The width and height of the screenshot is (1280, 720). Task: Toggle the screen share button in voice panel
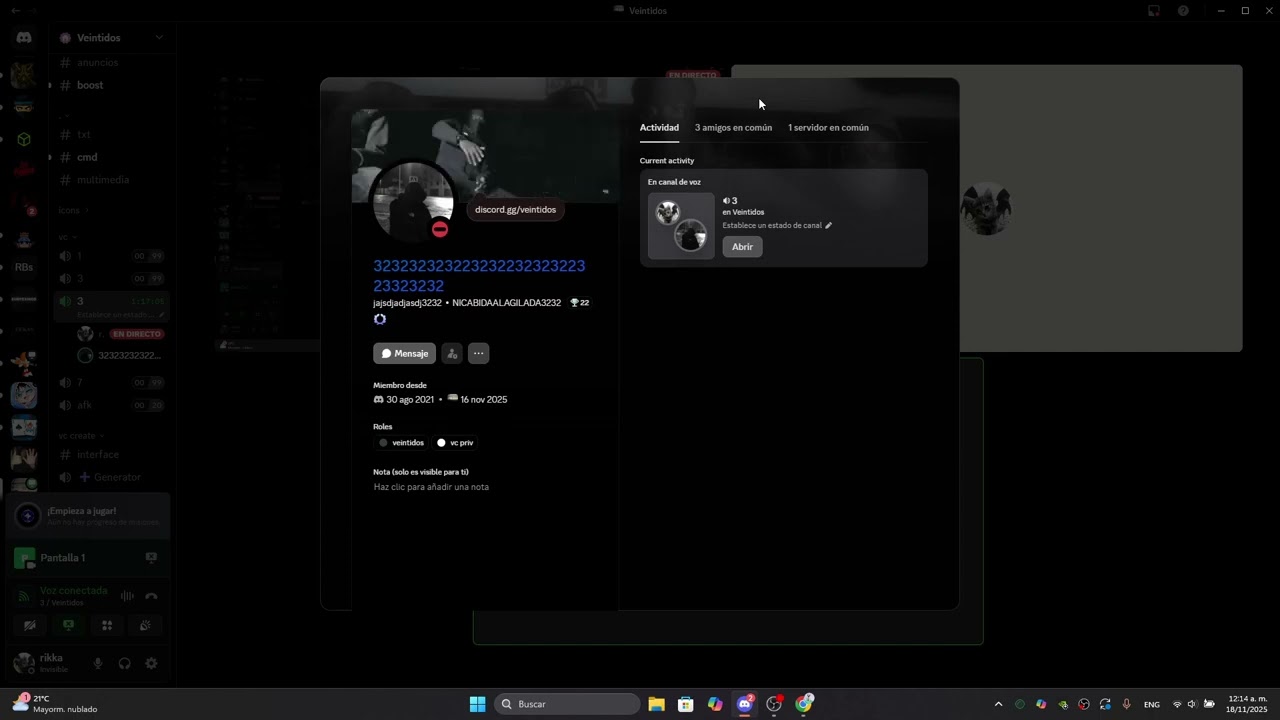(68, 625)
